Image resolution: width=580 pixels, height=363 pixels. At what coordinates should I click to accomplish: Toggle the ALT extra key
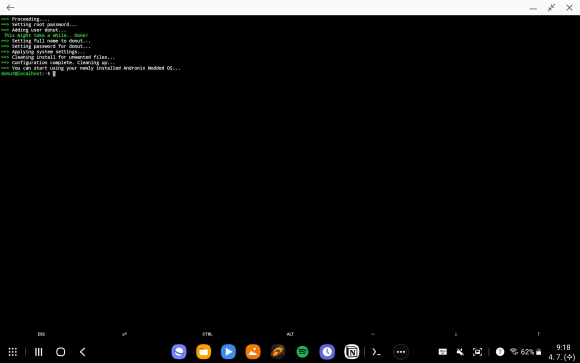click(x=290, y=334)
